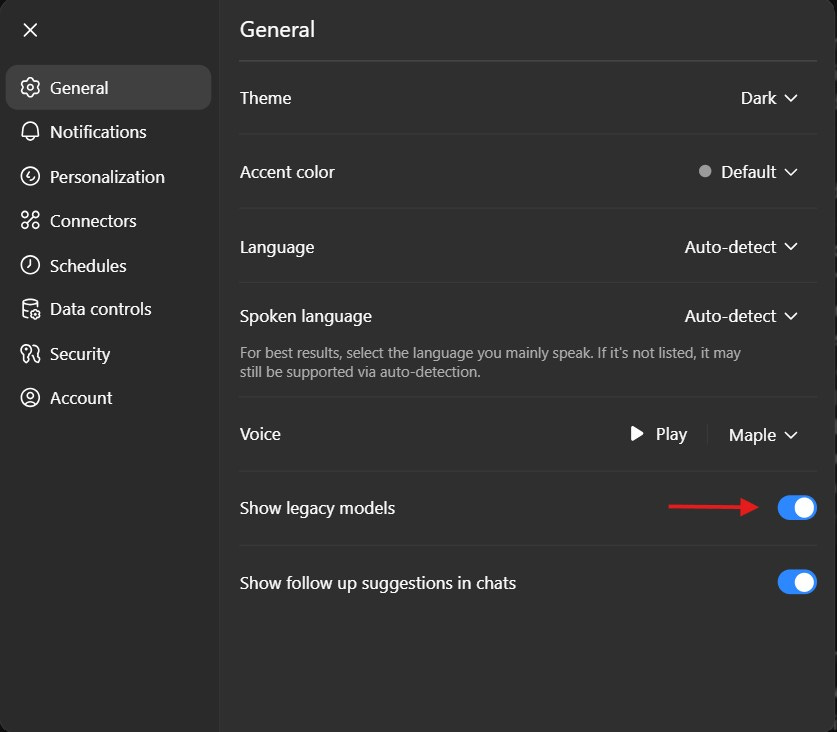The image size is (837, 732).
Task: Select the Data controls database icon
Action: click(x=29, y=309)
